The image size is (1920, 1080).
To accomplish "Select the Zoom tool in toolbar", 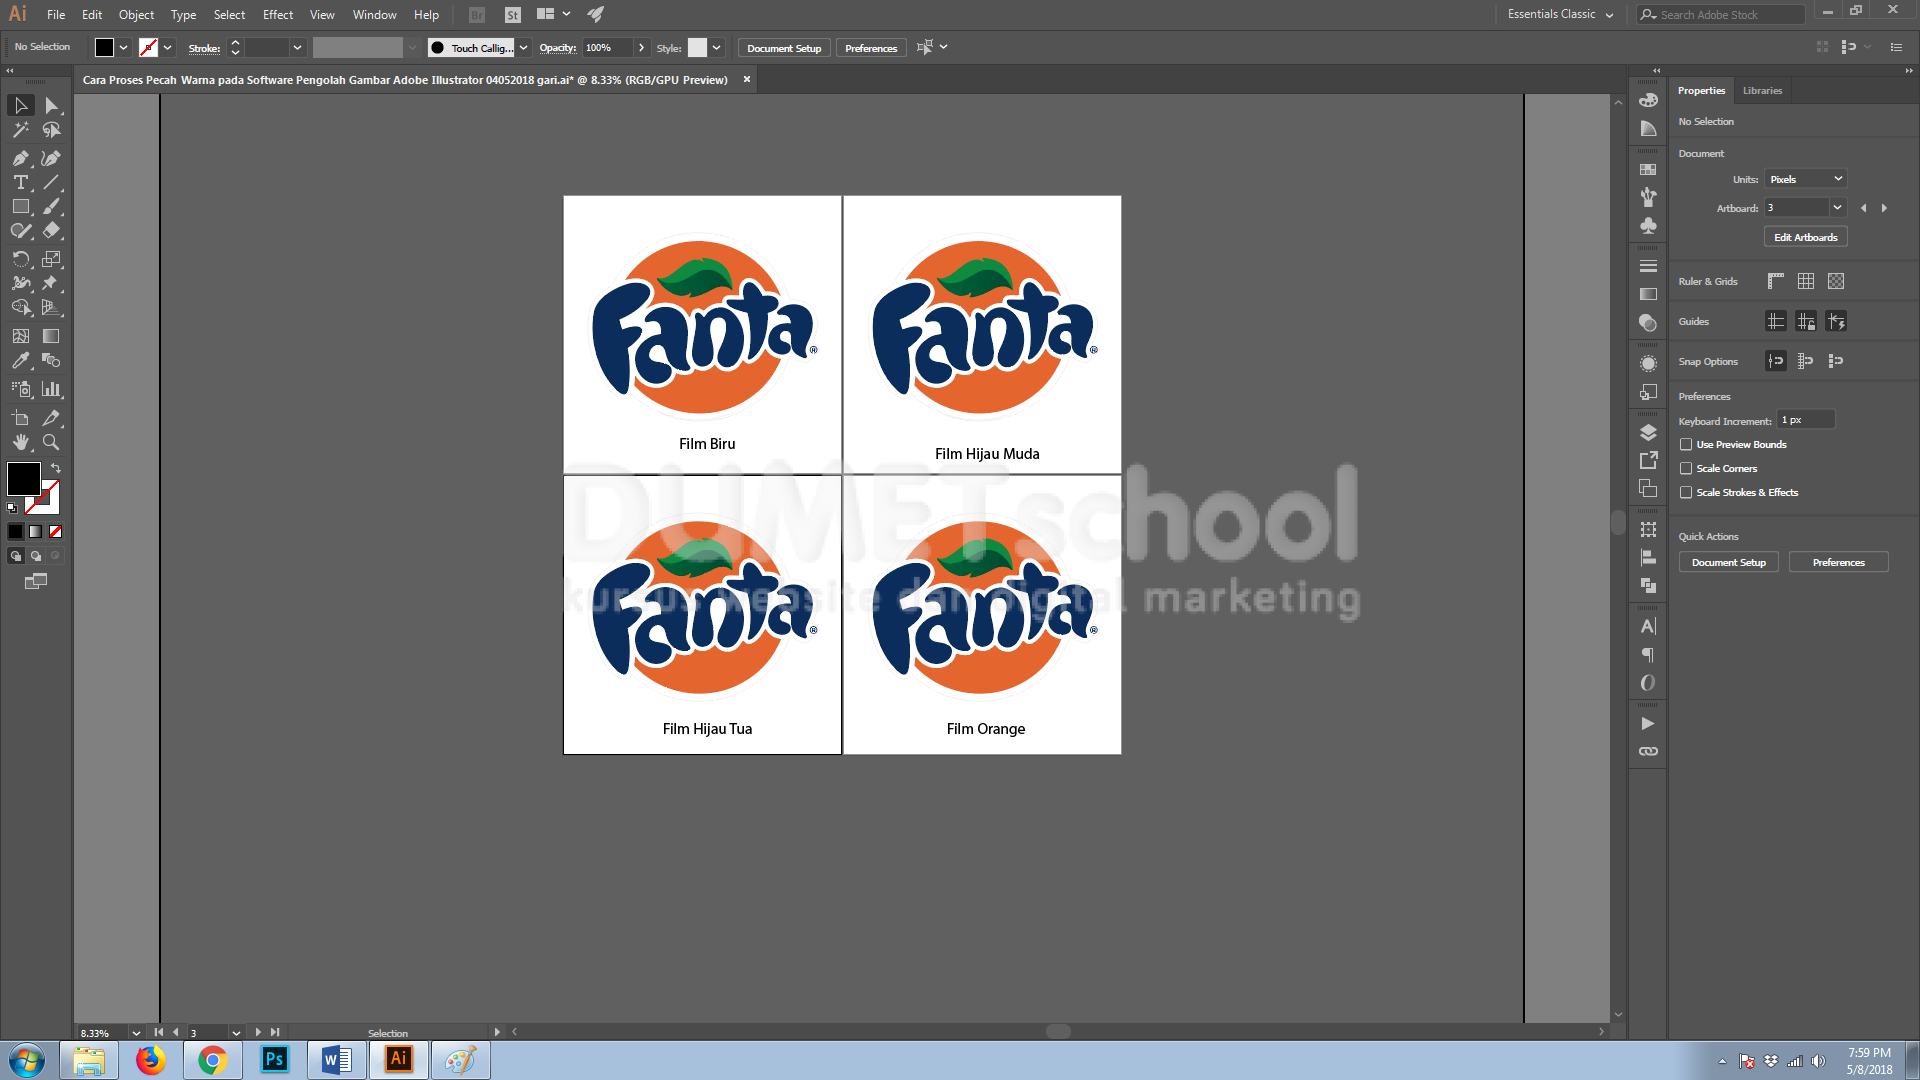I will tap(51, 442).
